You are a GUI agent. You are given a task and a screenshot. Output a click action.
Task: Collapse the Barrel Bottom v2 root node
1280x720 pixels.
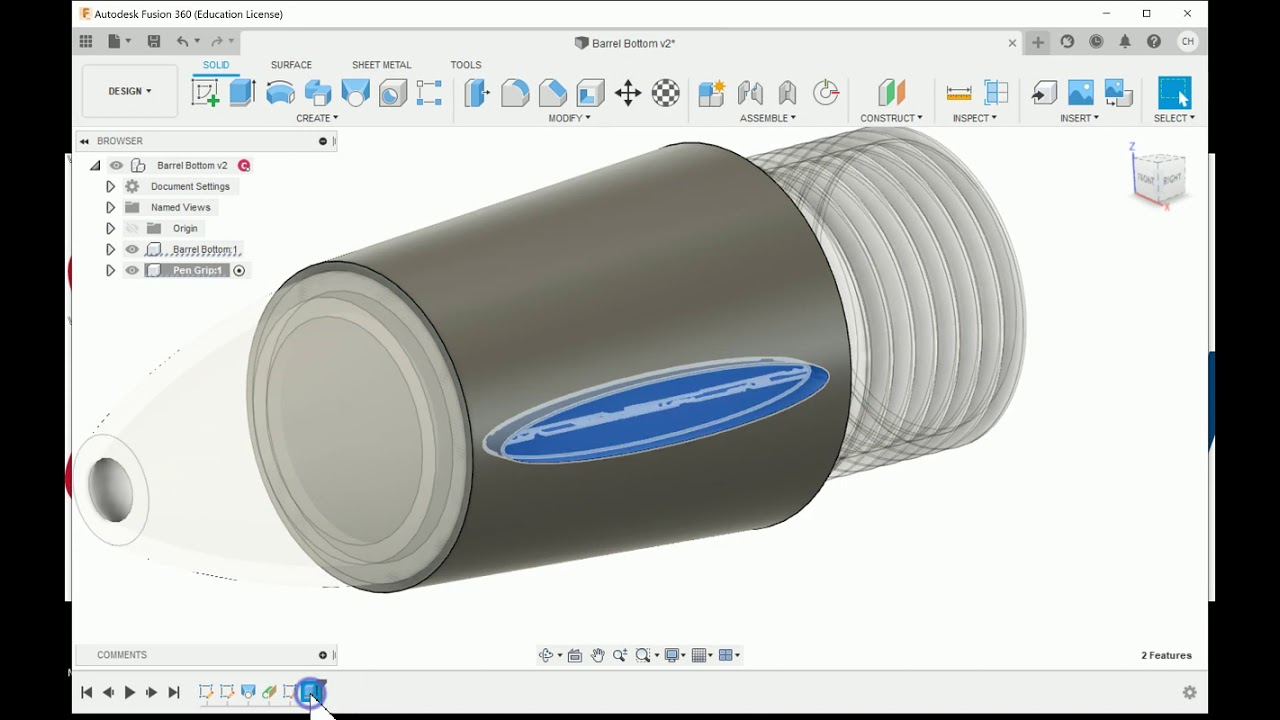pyautogui.click(x=95, y=165)
